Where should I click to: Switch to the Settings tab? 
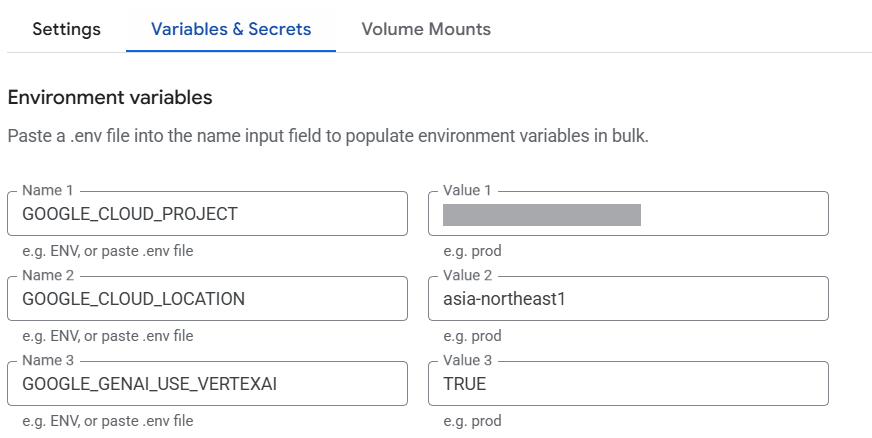66,29
